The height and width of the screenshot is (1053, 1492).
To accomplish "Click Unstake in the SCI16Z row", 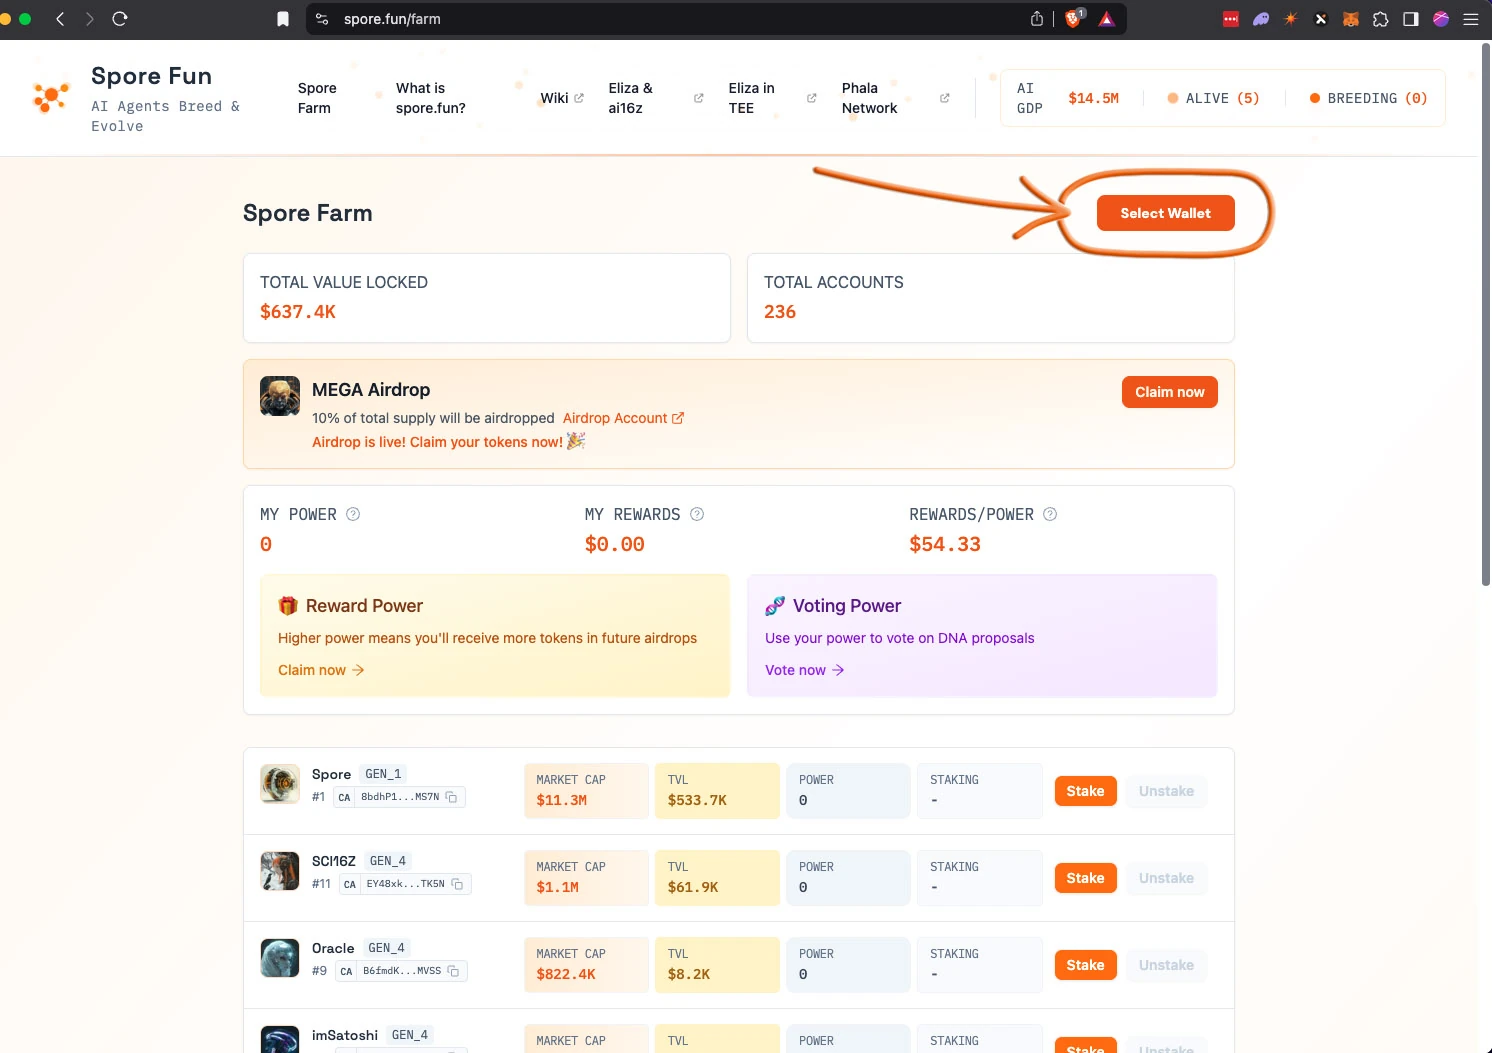I will 1166,878.
